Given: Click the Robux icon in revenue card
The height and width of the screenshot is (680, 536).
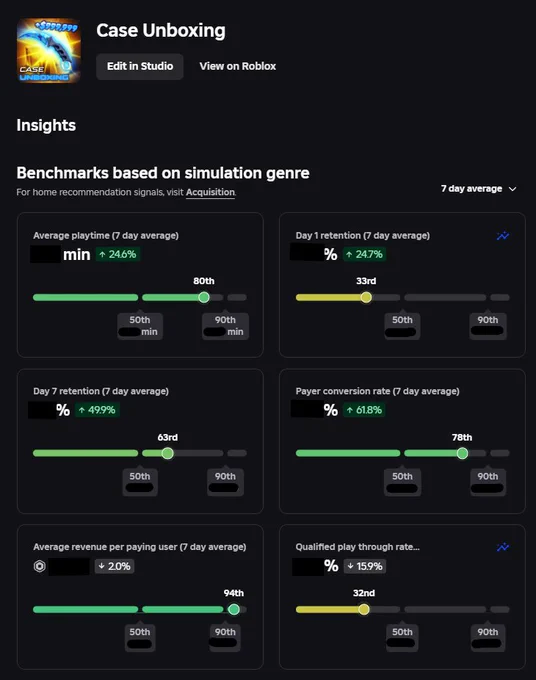Looking at the screenshot, I should click(x=39, y=566).
